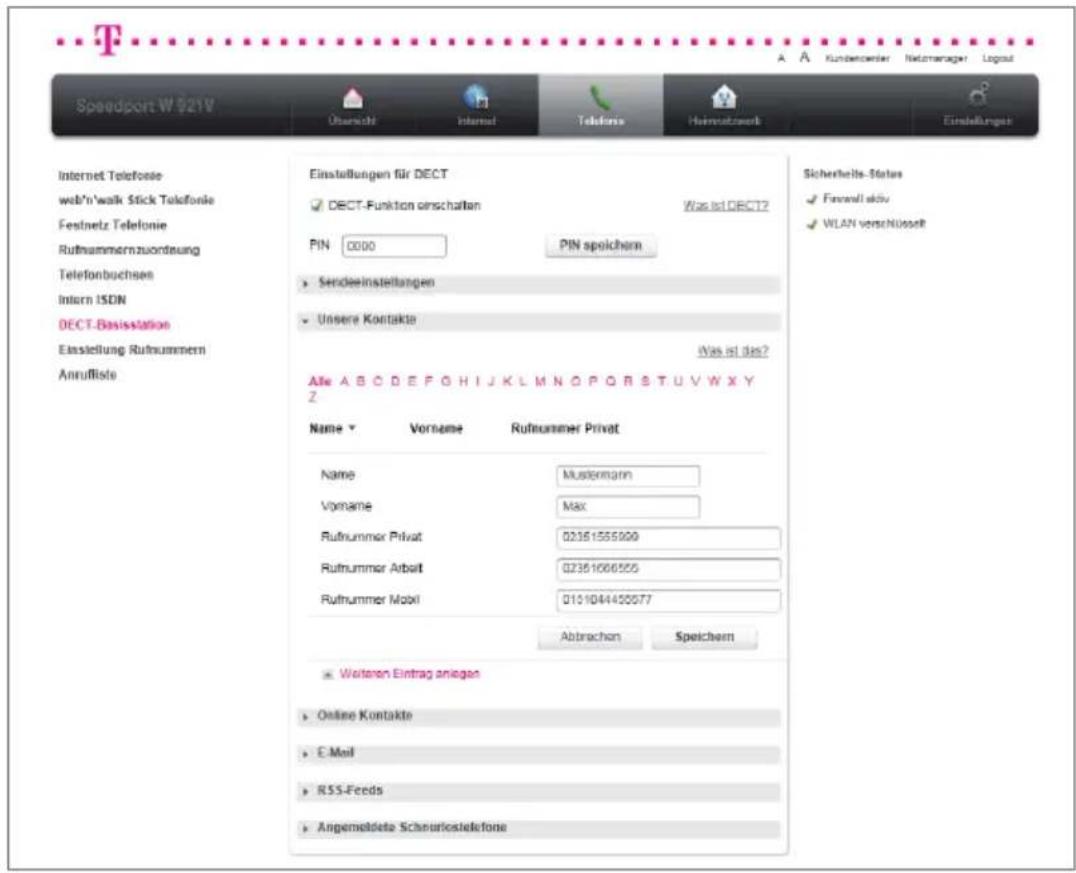Open the Kundencenter link

(857, 59)
